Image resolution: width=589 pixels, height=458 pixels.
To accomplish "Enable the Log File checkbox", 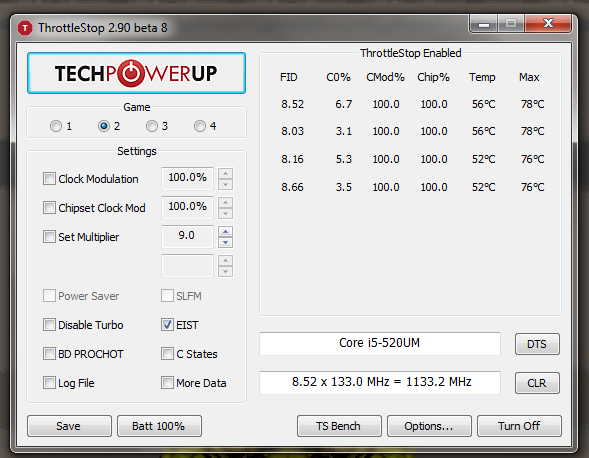I will pyautogui.click(x=49, y=383).
